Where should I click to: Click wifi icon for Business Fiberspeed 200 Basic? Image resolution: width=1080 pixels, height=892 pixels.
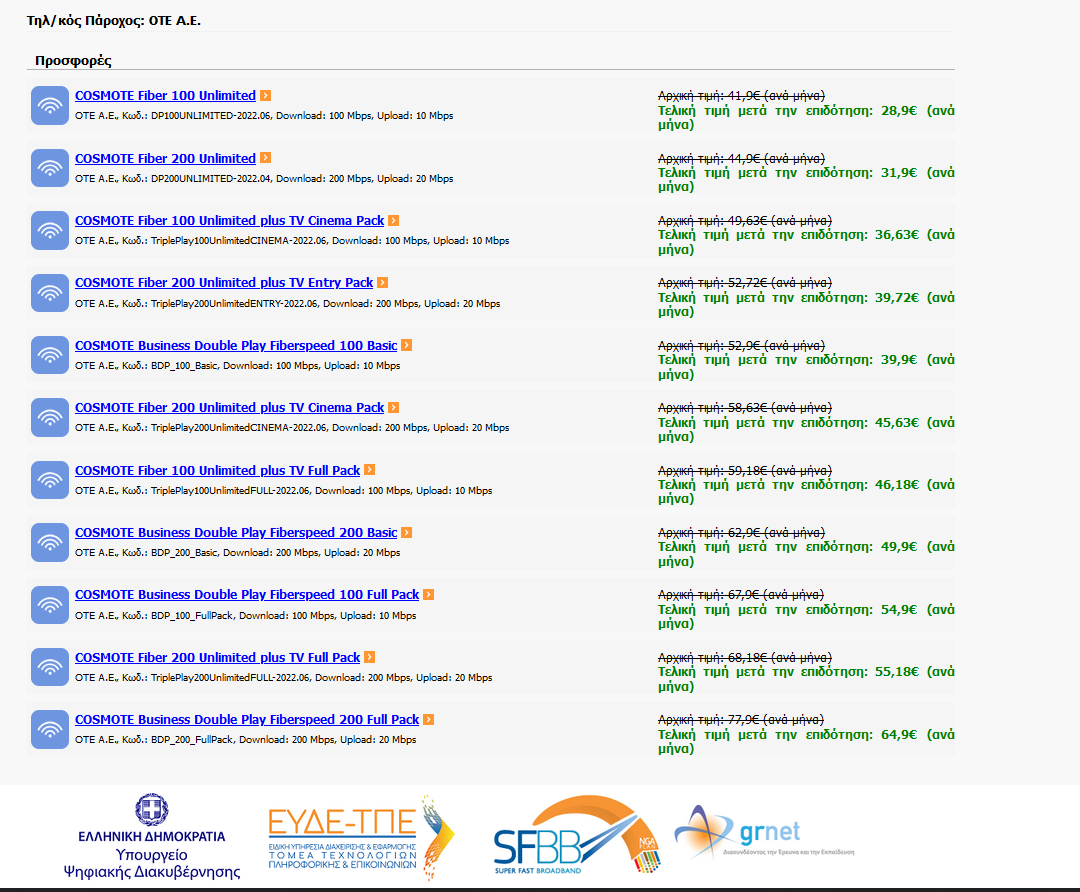pyautogui.click(x=50, y=542)
